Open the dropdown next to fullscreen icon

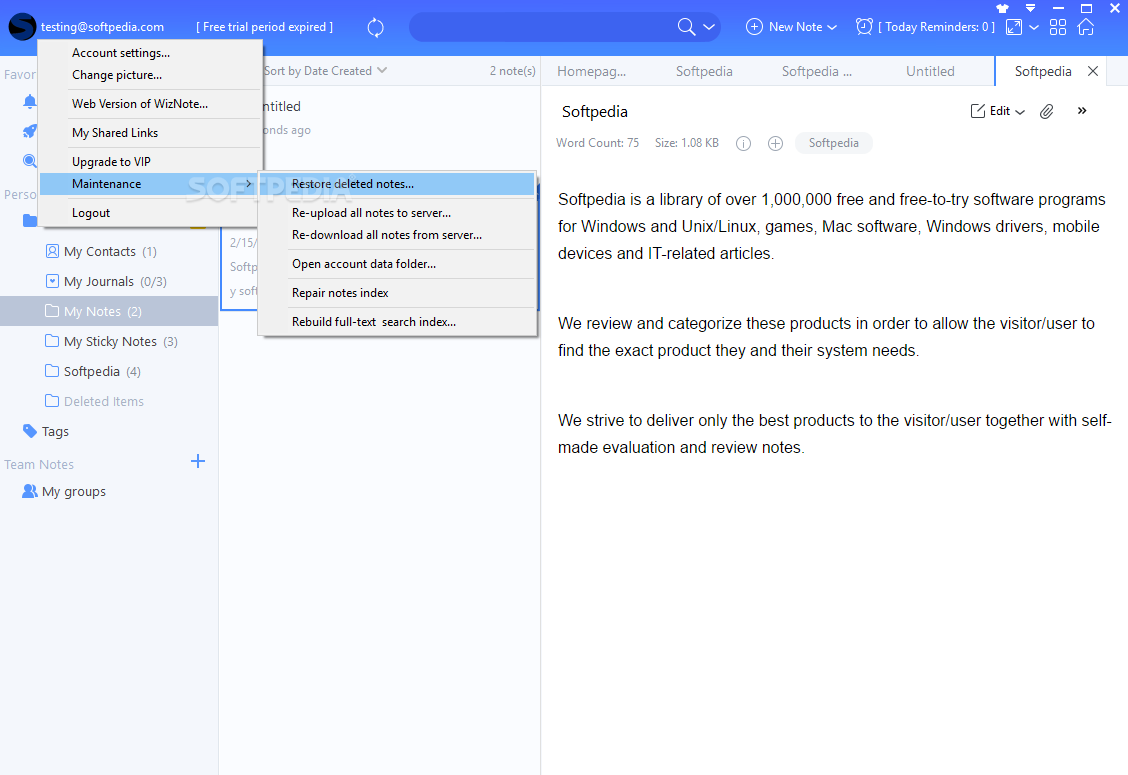coord(1034,27)
